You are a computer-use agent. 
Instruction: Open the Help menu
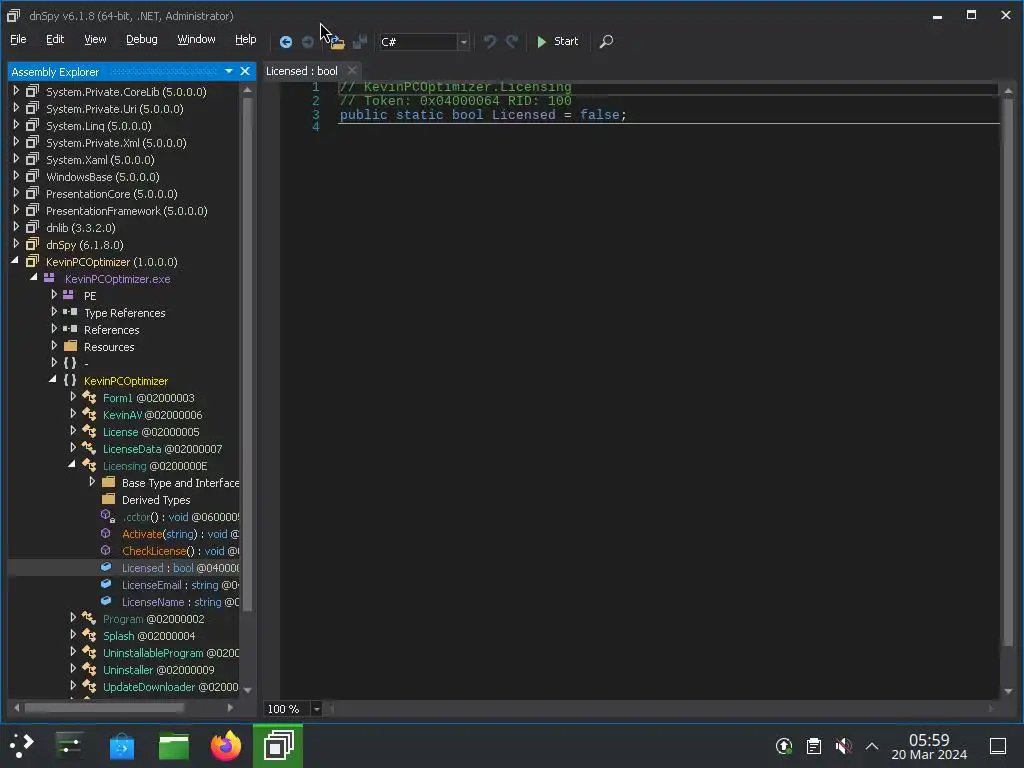tap(246, 39)
